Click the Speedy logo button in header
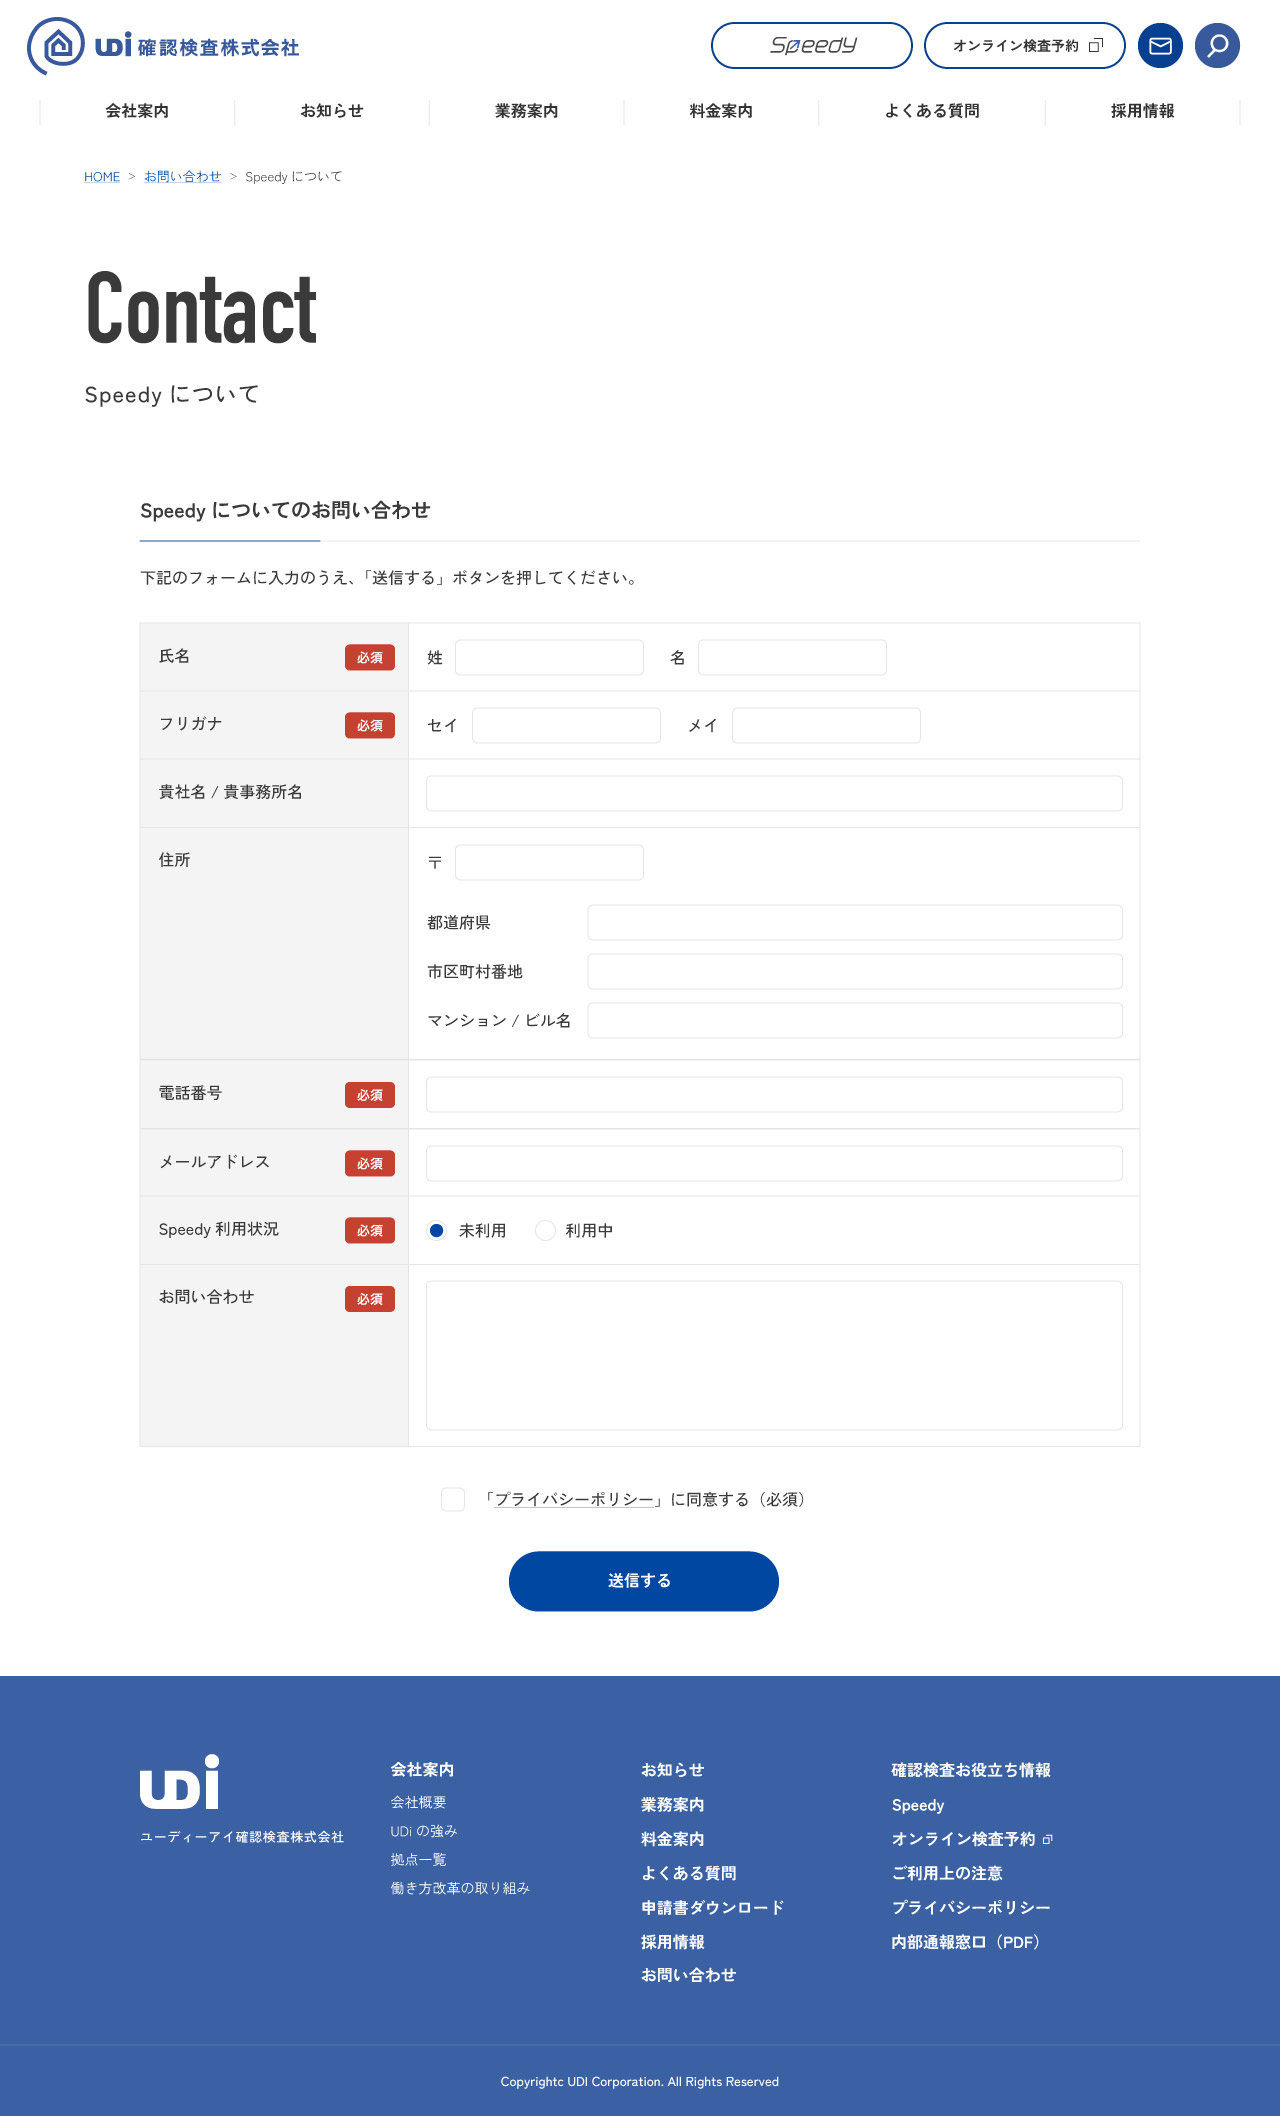The width and height of the screenshot is (1280, 2116). click(x=811, y=46)
